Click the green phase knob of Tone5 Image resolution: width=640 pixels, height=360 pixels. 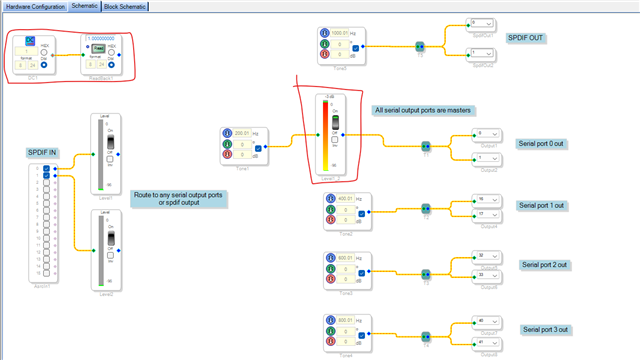pyautogui.click(x=324, y=44)
